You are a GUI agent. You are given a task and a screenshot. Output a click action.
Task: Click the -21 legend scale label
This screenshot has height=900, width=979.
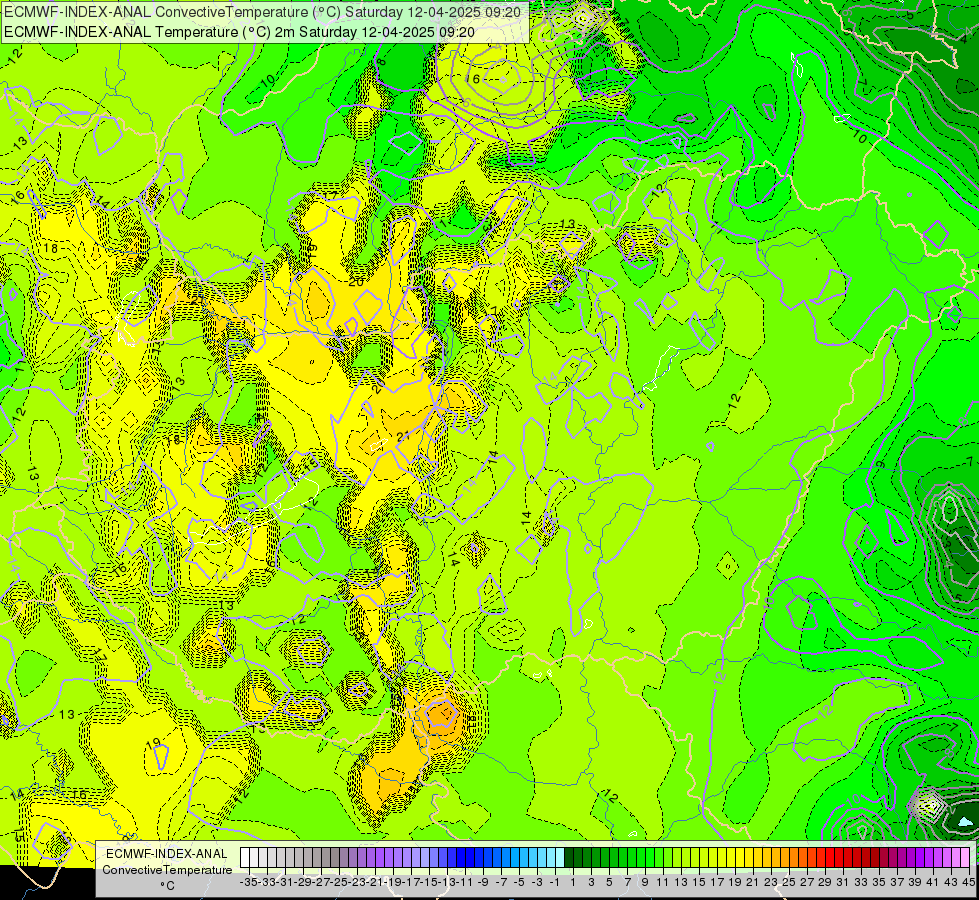(x=375, y=883)
